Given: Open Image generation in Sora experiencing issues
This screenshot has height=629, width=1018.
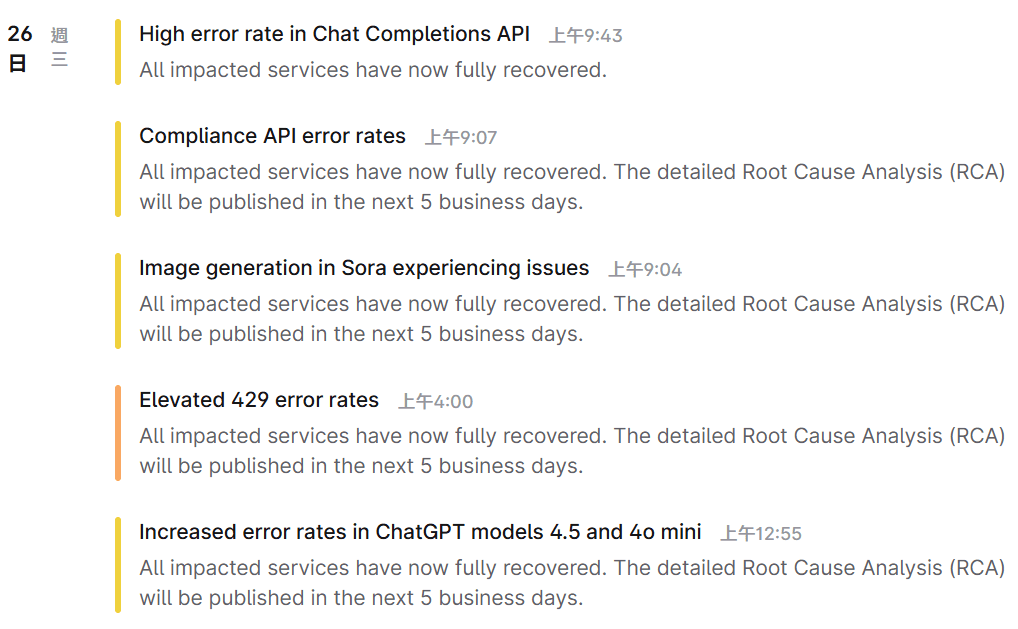Looking at the screenshot, I should point(364,268).
